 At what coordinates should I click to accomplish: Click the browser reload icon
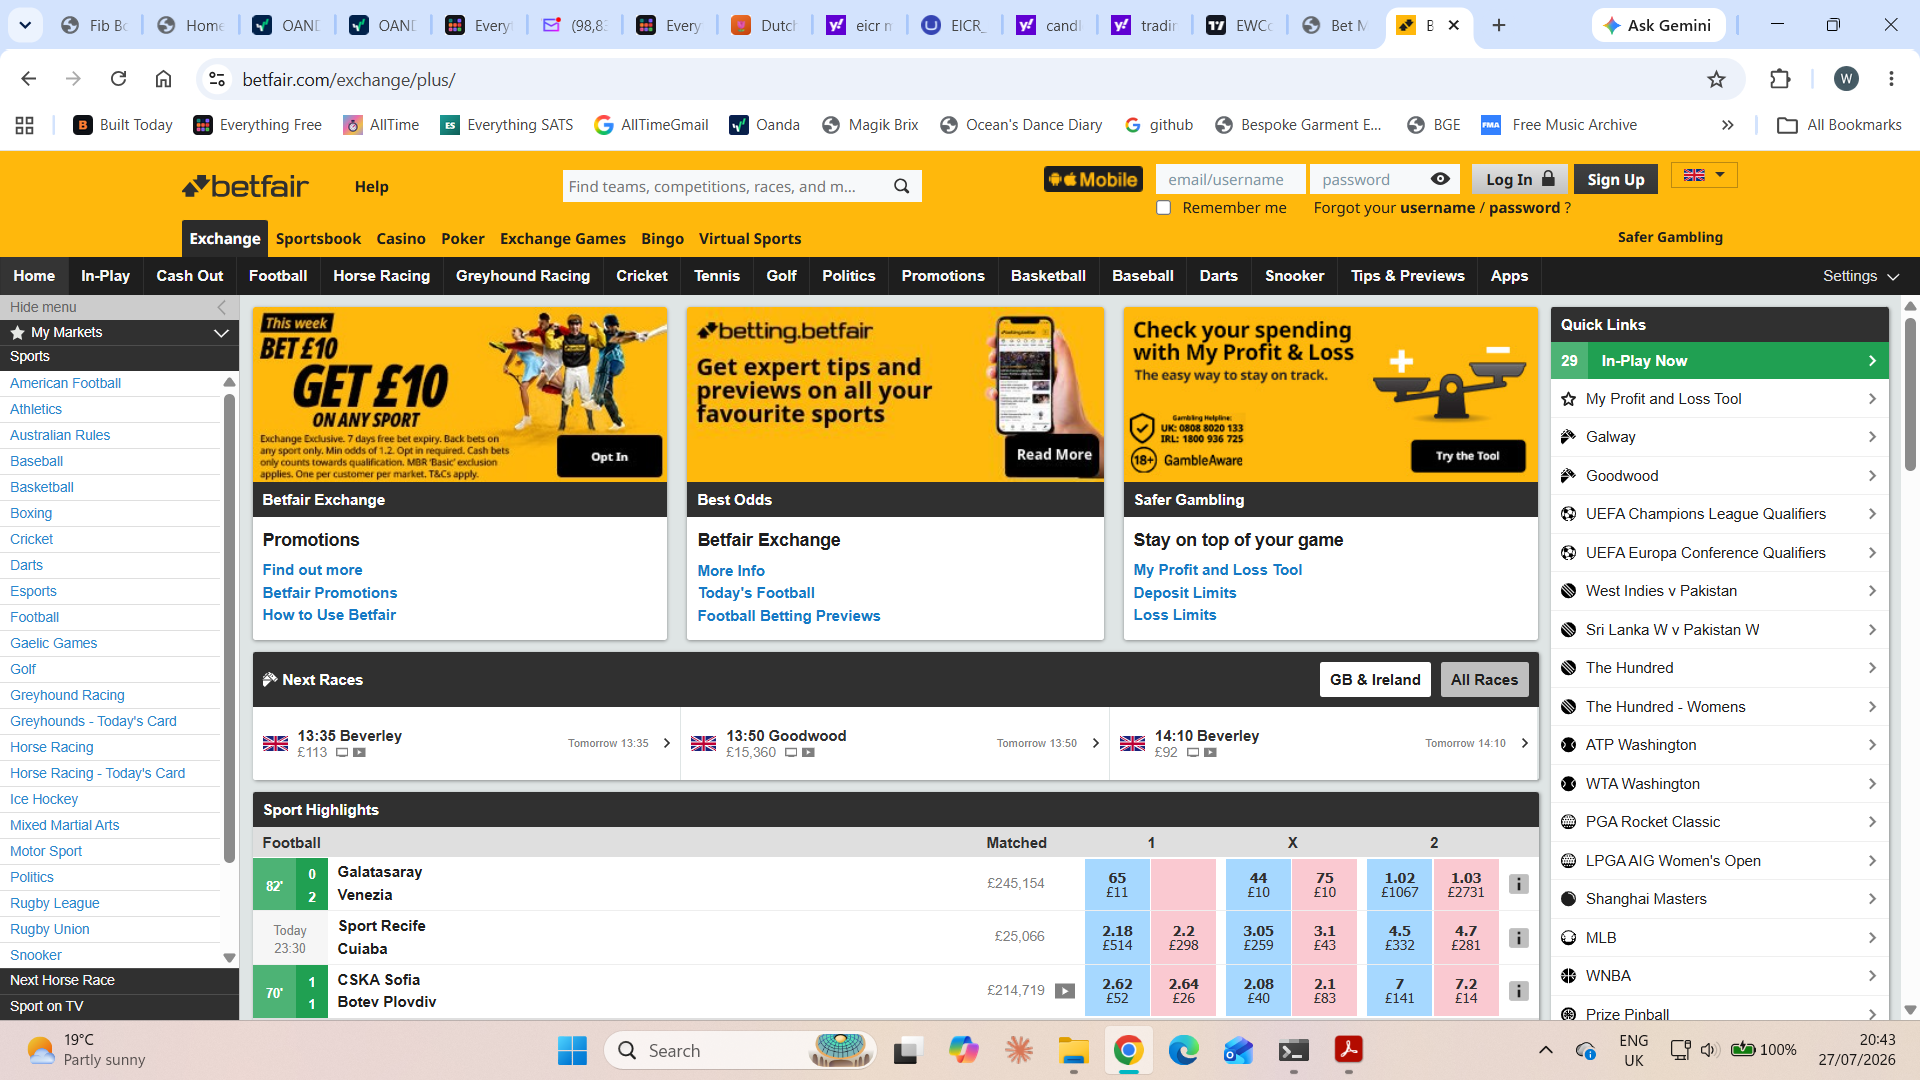tap(118, 79)
